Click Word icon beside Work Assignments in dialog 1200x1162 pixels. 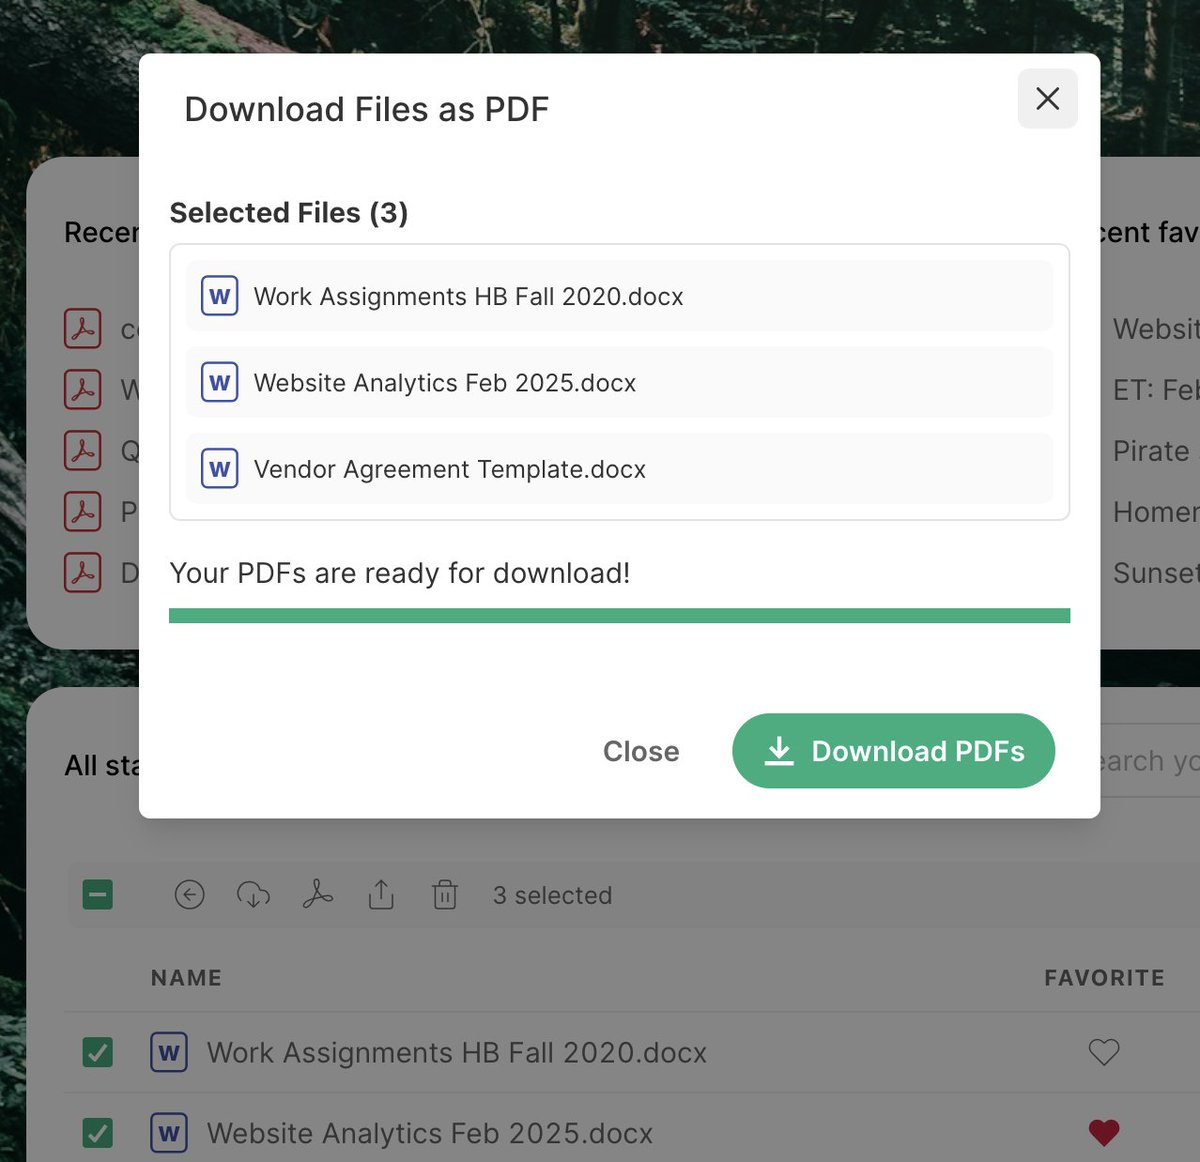tap(219, 296)
